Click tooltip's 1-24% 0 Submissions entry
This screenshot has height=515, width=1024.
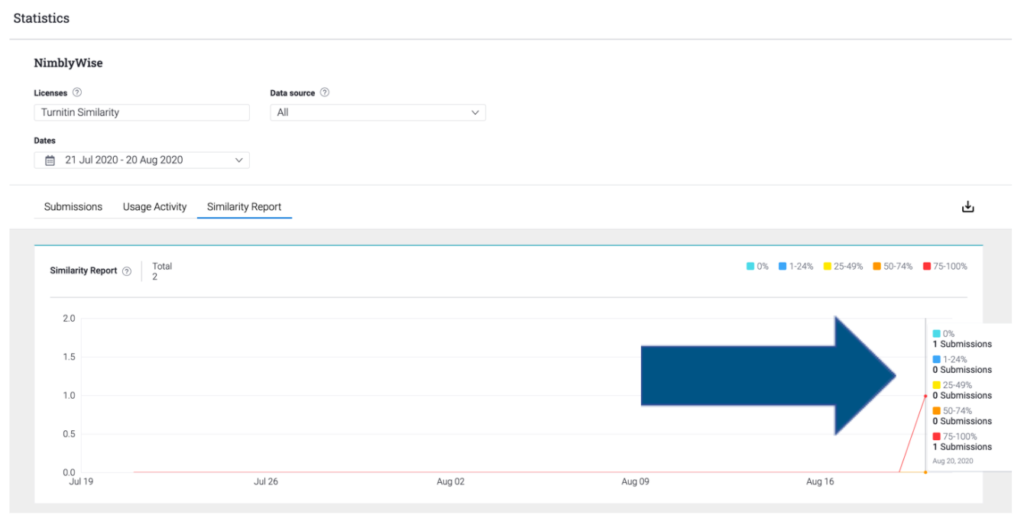click(x=962, y=364)
